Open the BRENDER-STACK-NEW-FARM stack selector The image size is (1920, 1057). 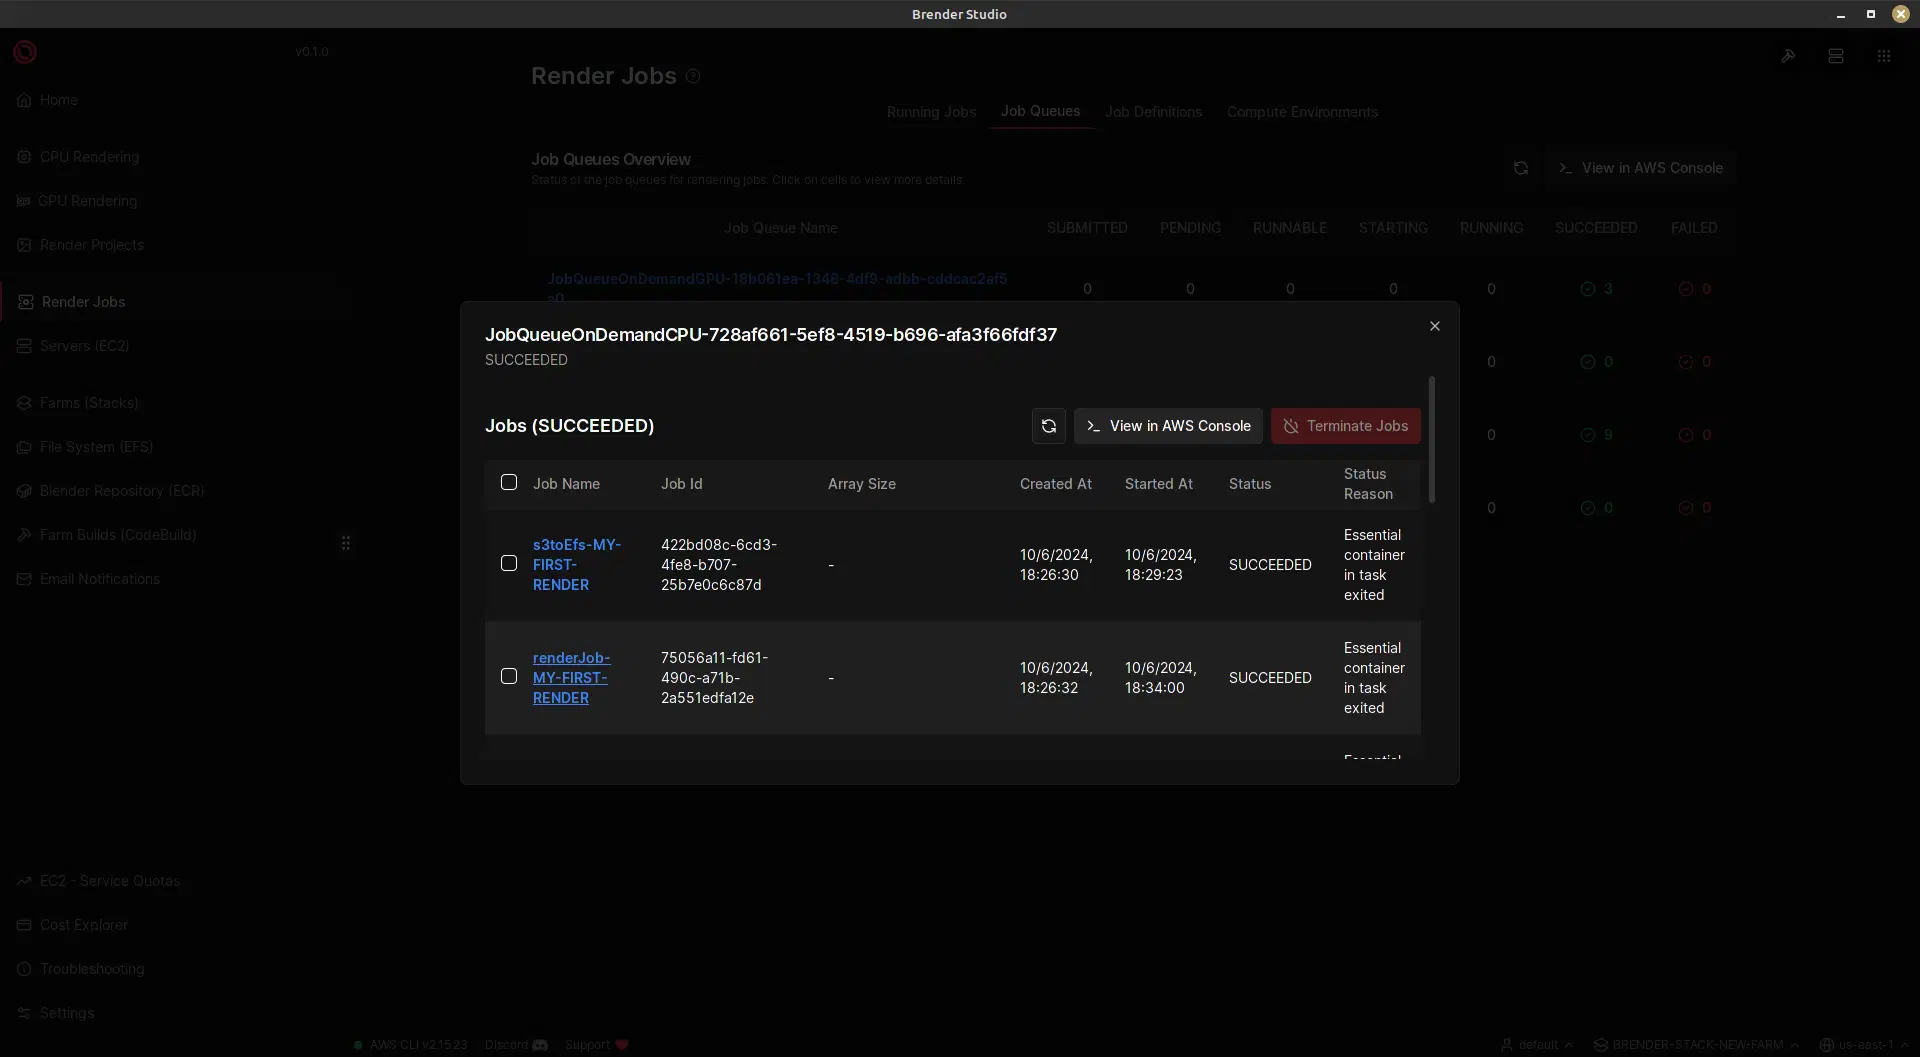[x=1697, y=1045]
